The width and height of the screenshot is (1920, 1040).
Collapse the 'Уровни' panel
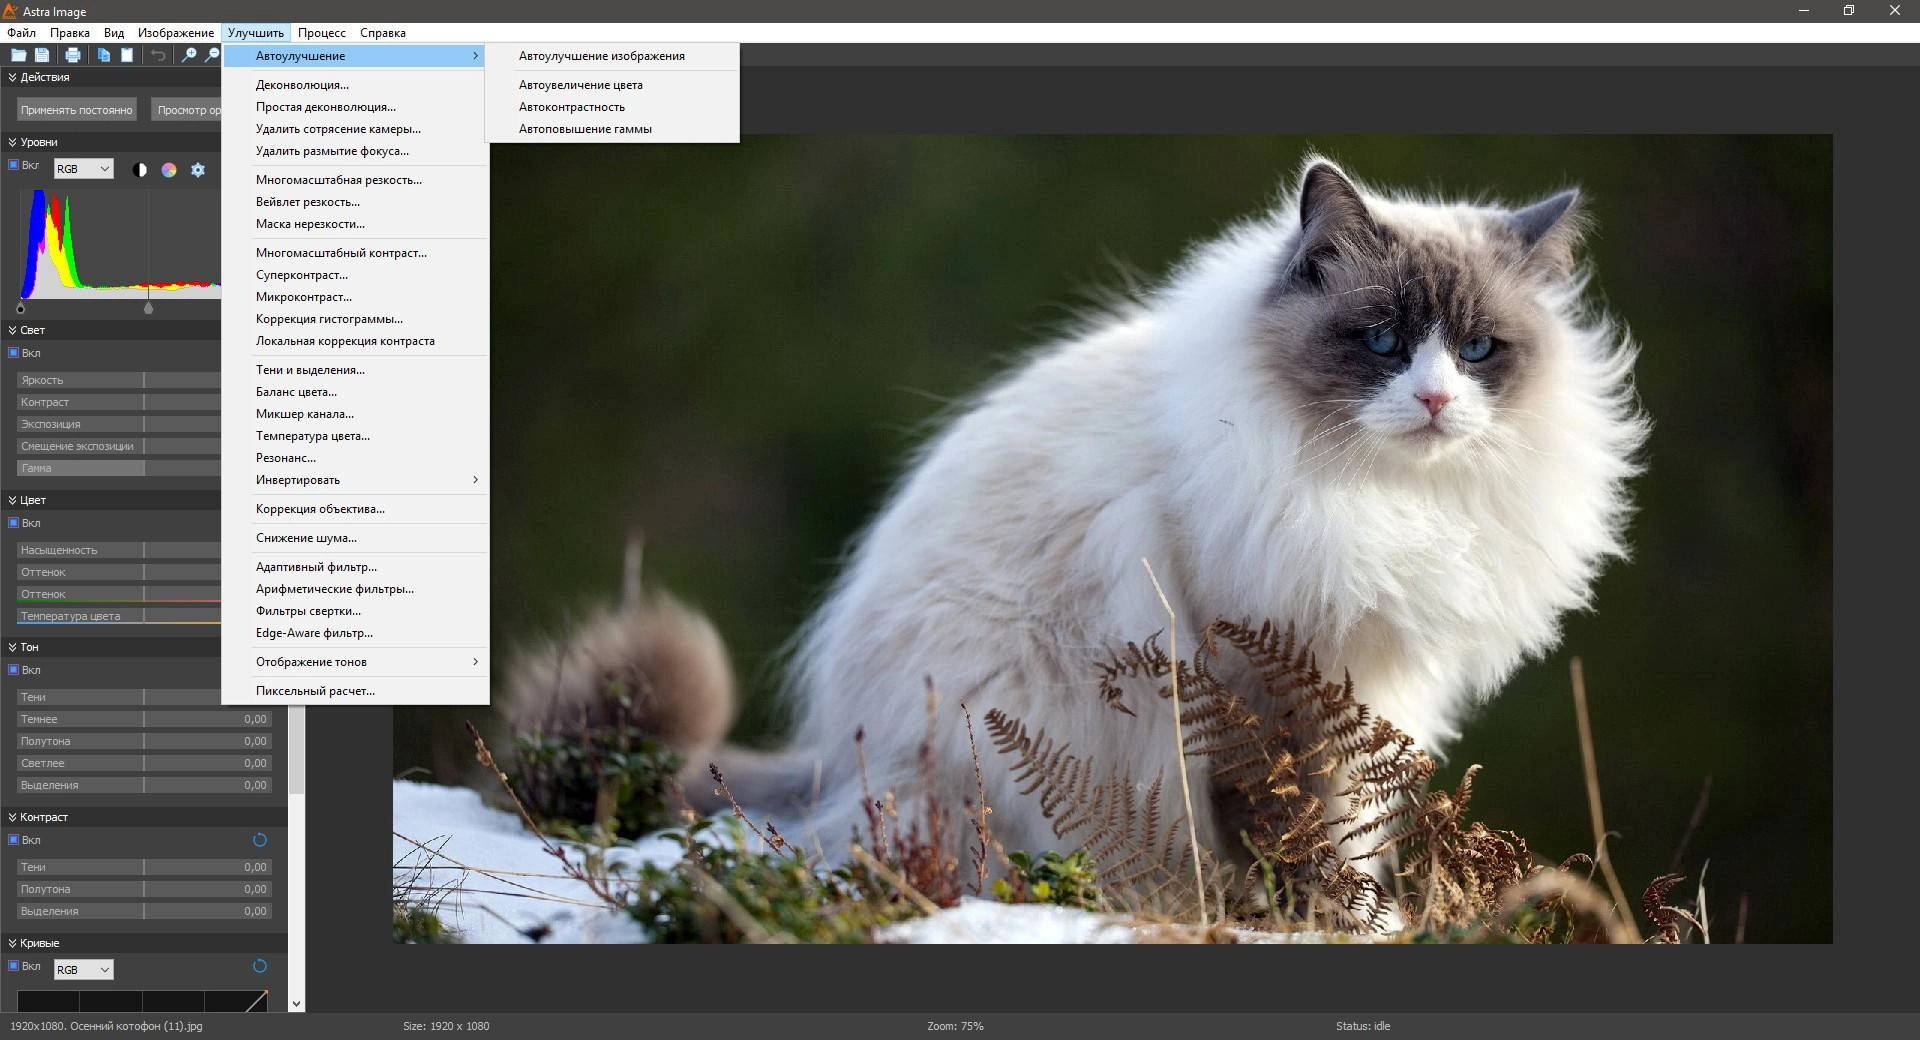point(13,142)
